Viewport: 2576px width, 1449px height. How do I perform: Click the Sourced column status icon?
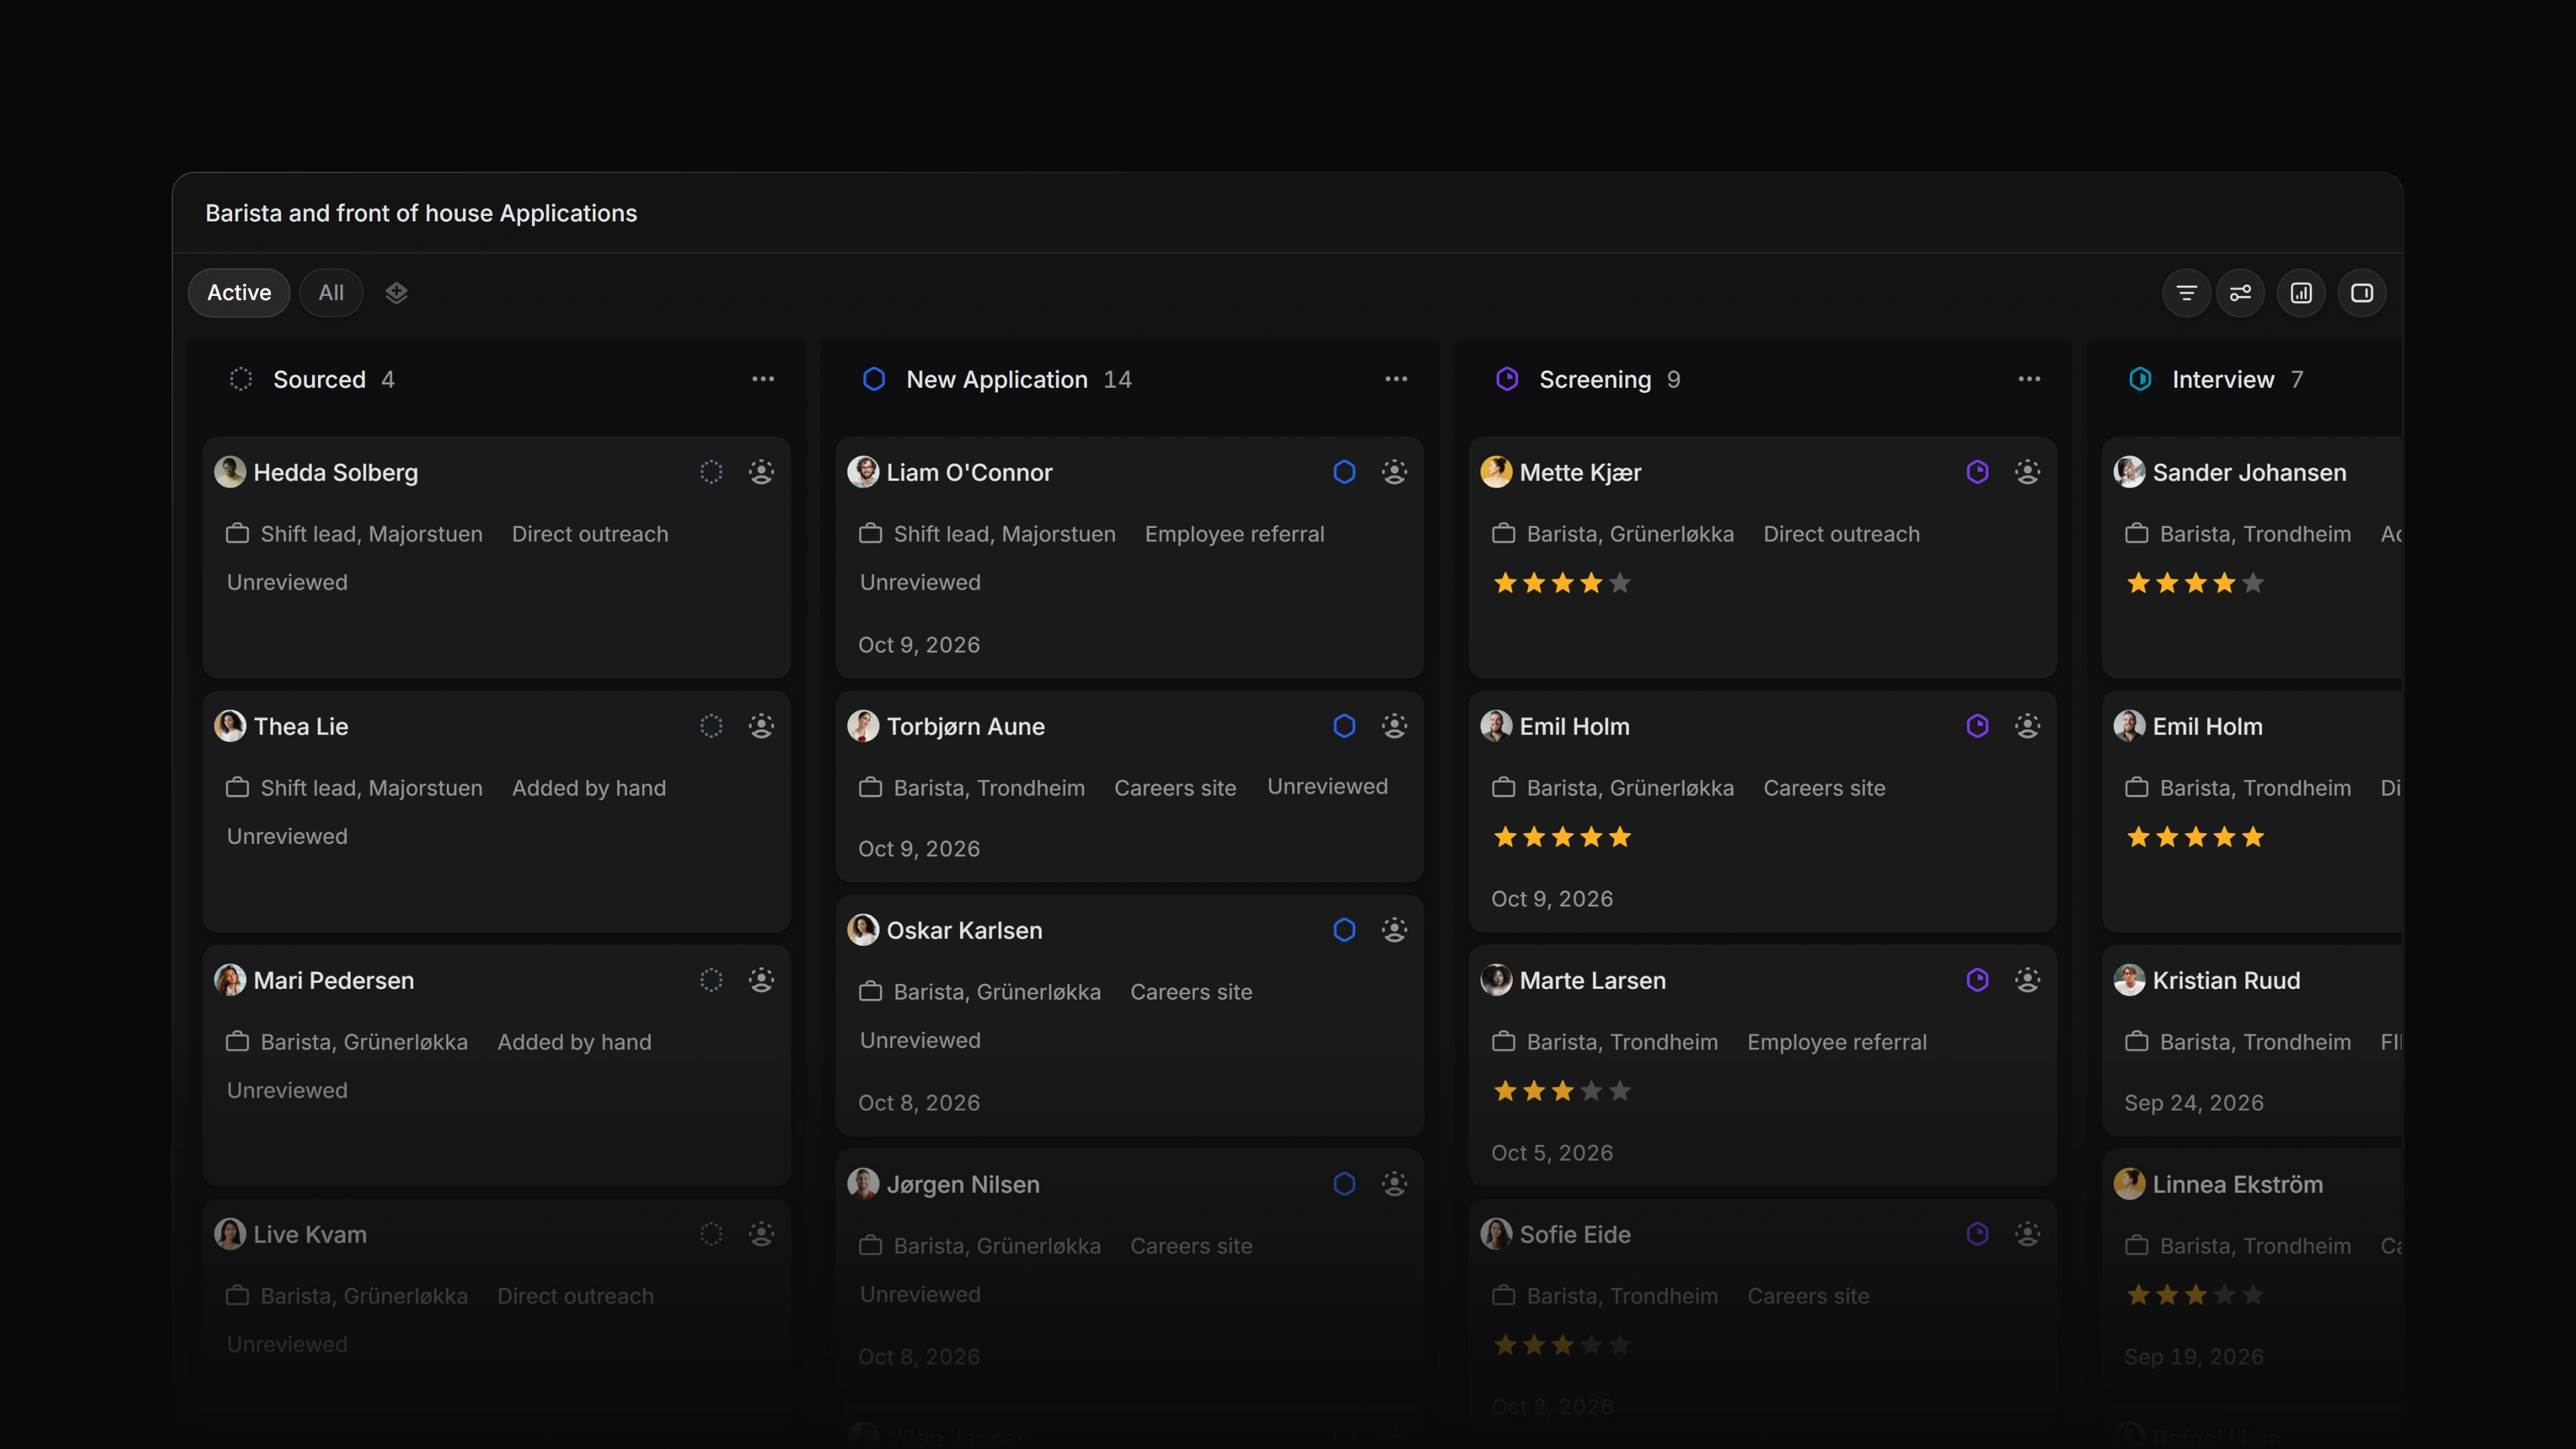pos(241,379)
